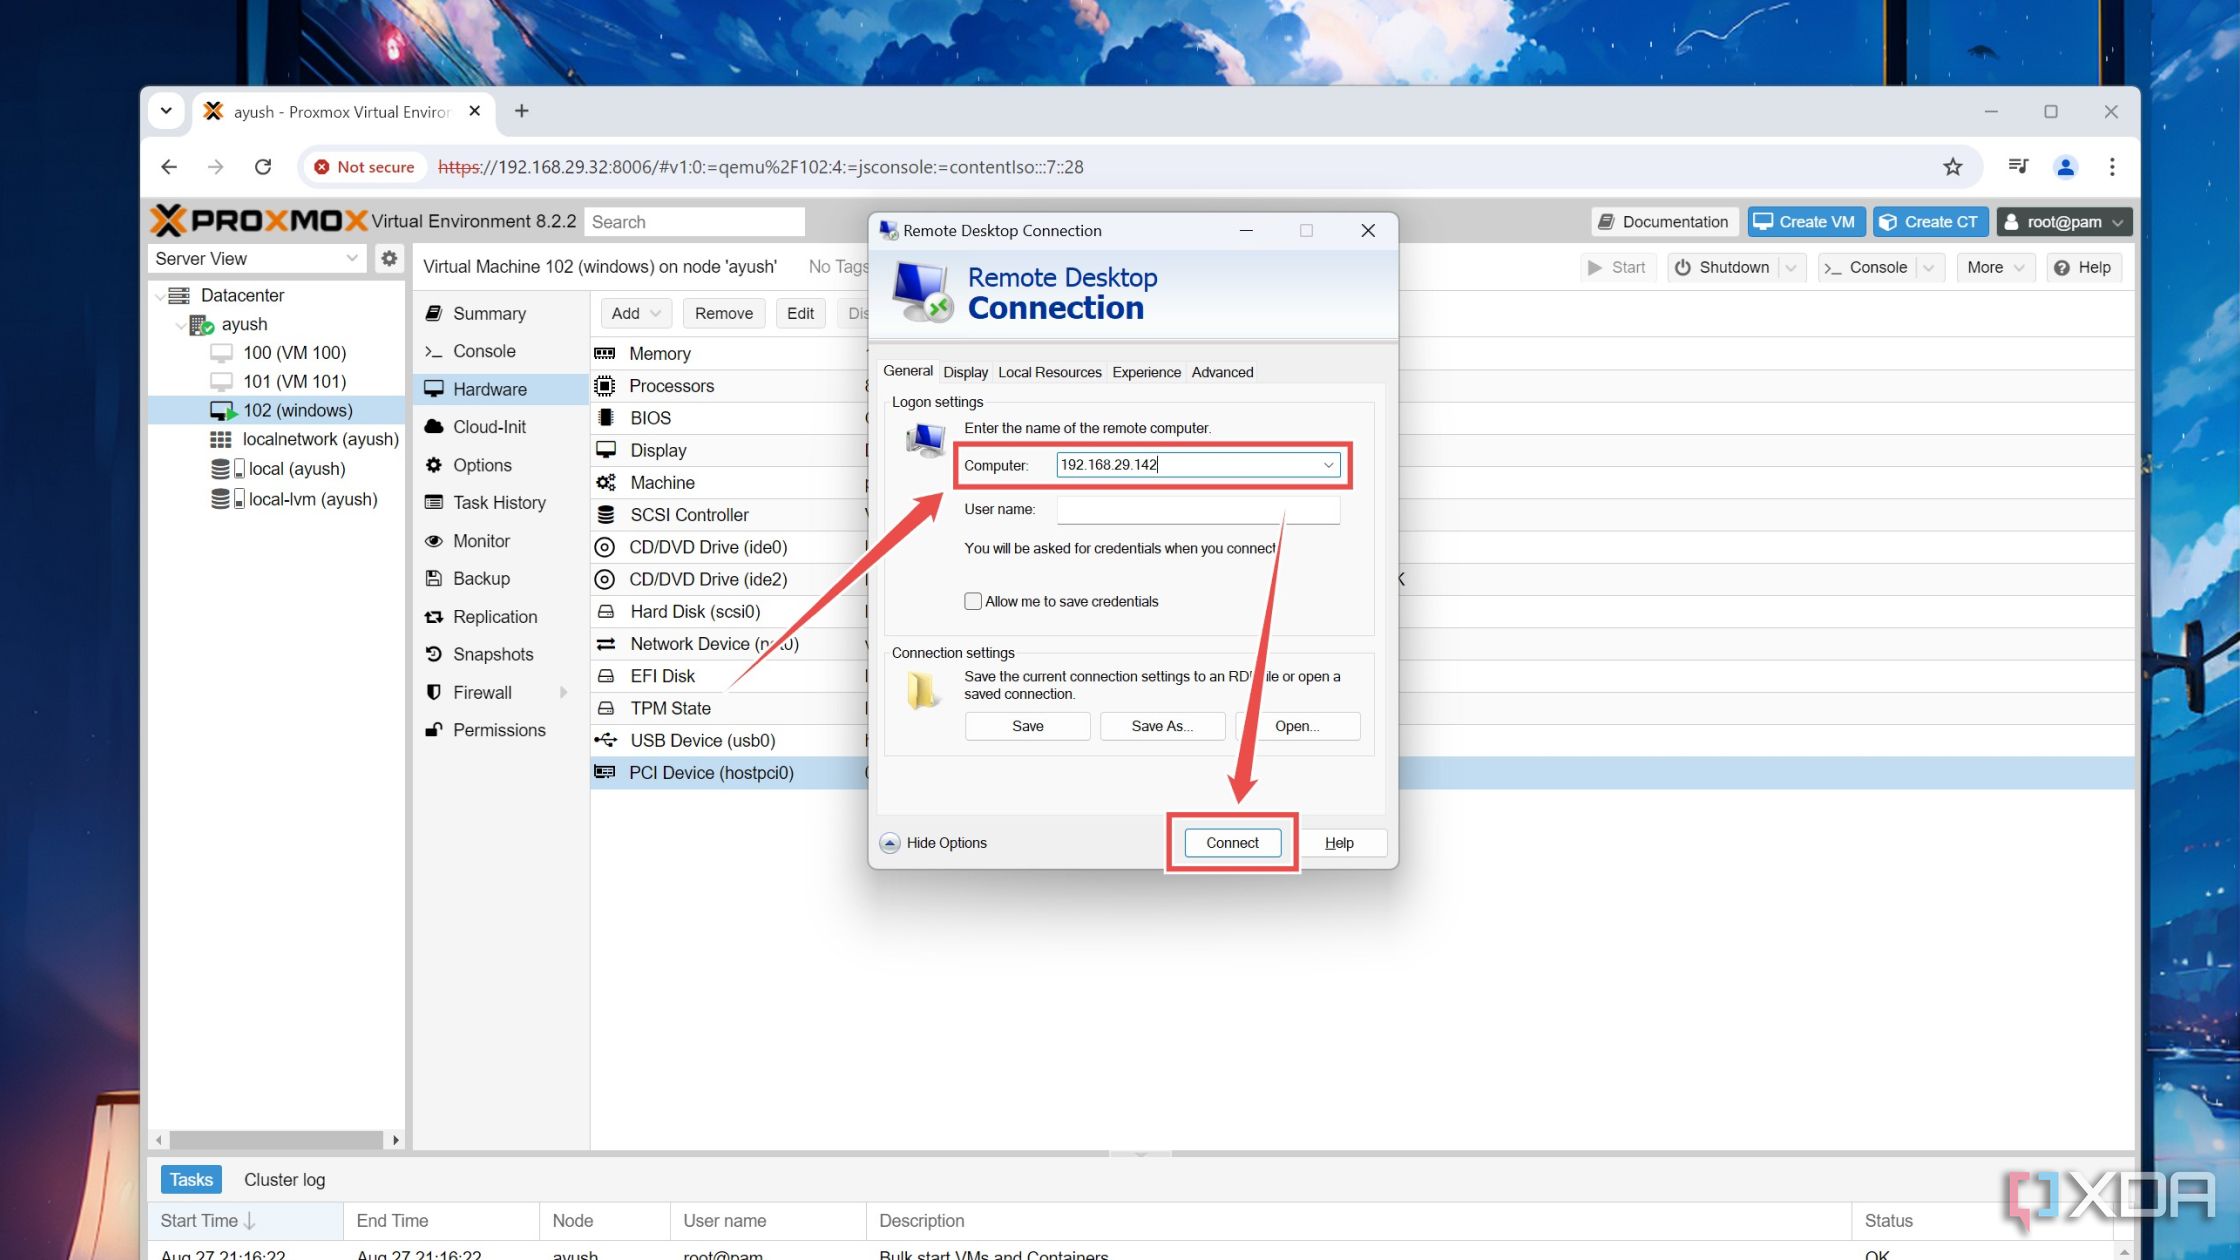Open the Local Resources tab
Viewport: 2240px width, 1260px height.
coord(1049,371)
